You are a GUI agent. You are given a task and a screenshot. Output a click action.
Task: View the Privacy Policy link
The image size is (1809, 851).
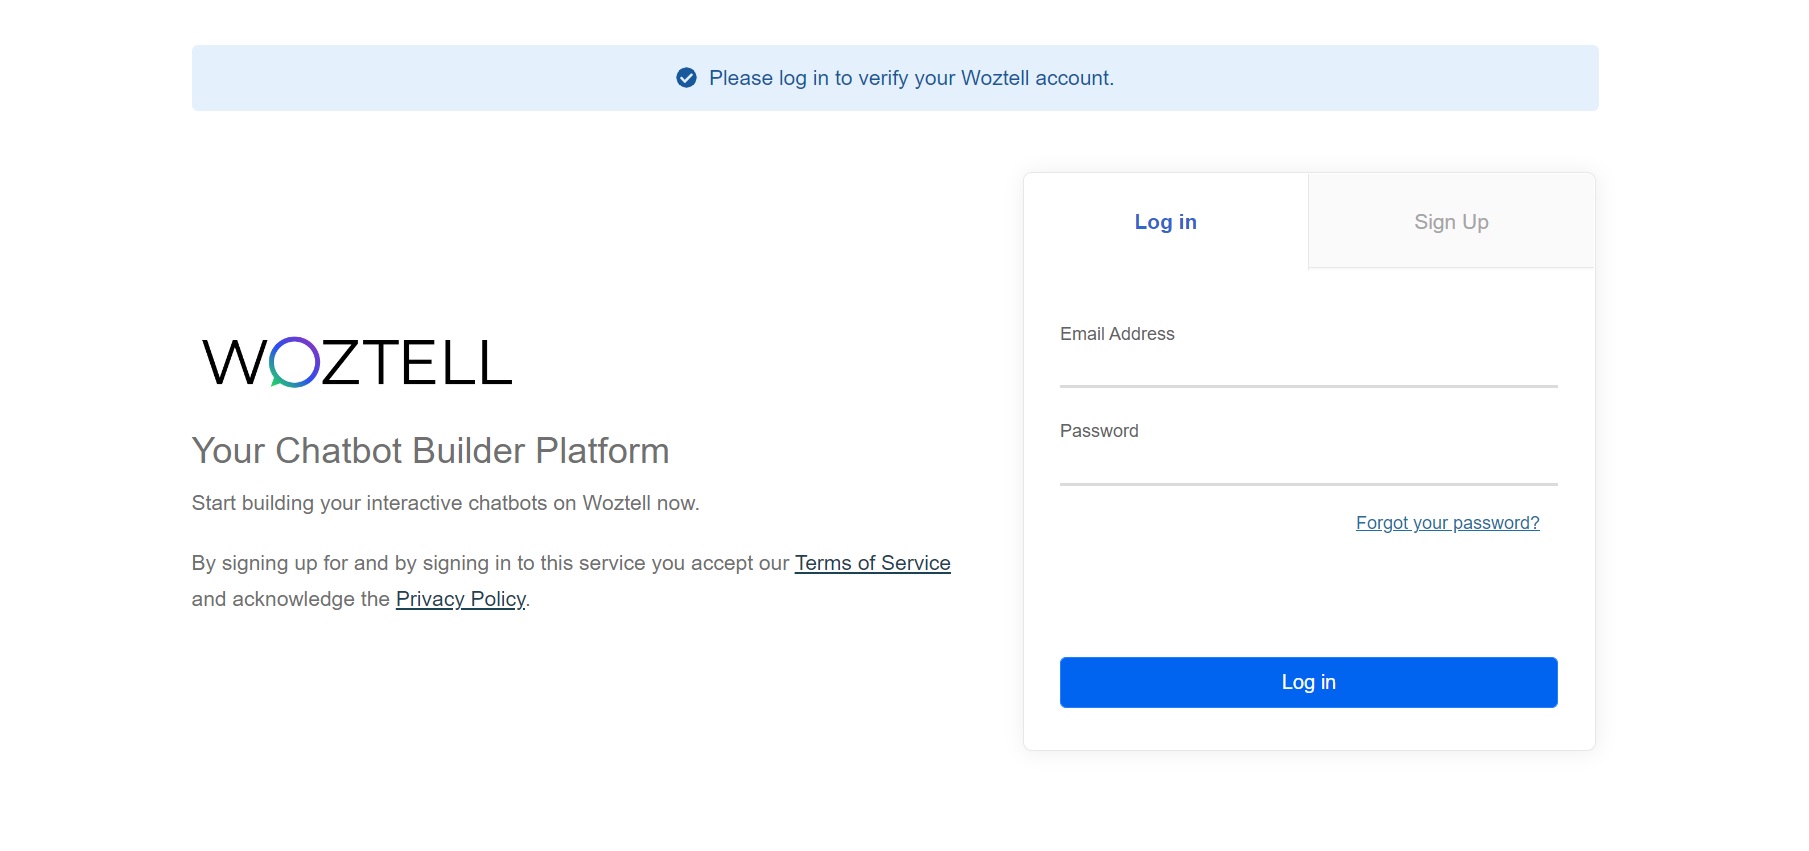pyautogui.click(x=460, y=599)
